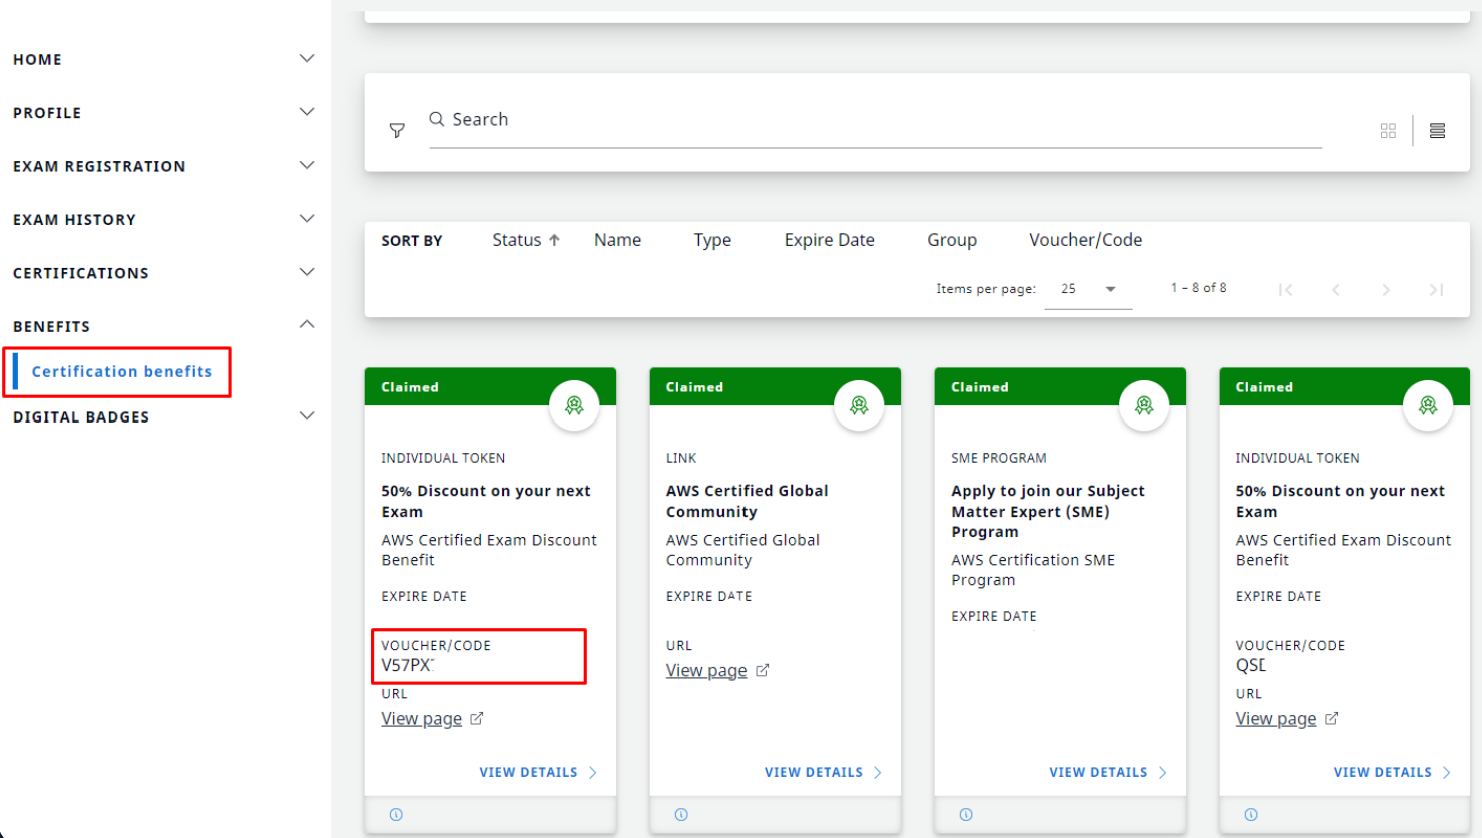
Task: Open the Items per page dropdown
Action: coord(1088,289)
